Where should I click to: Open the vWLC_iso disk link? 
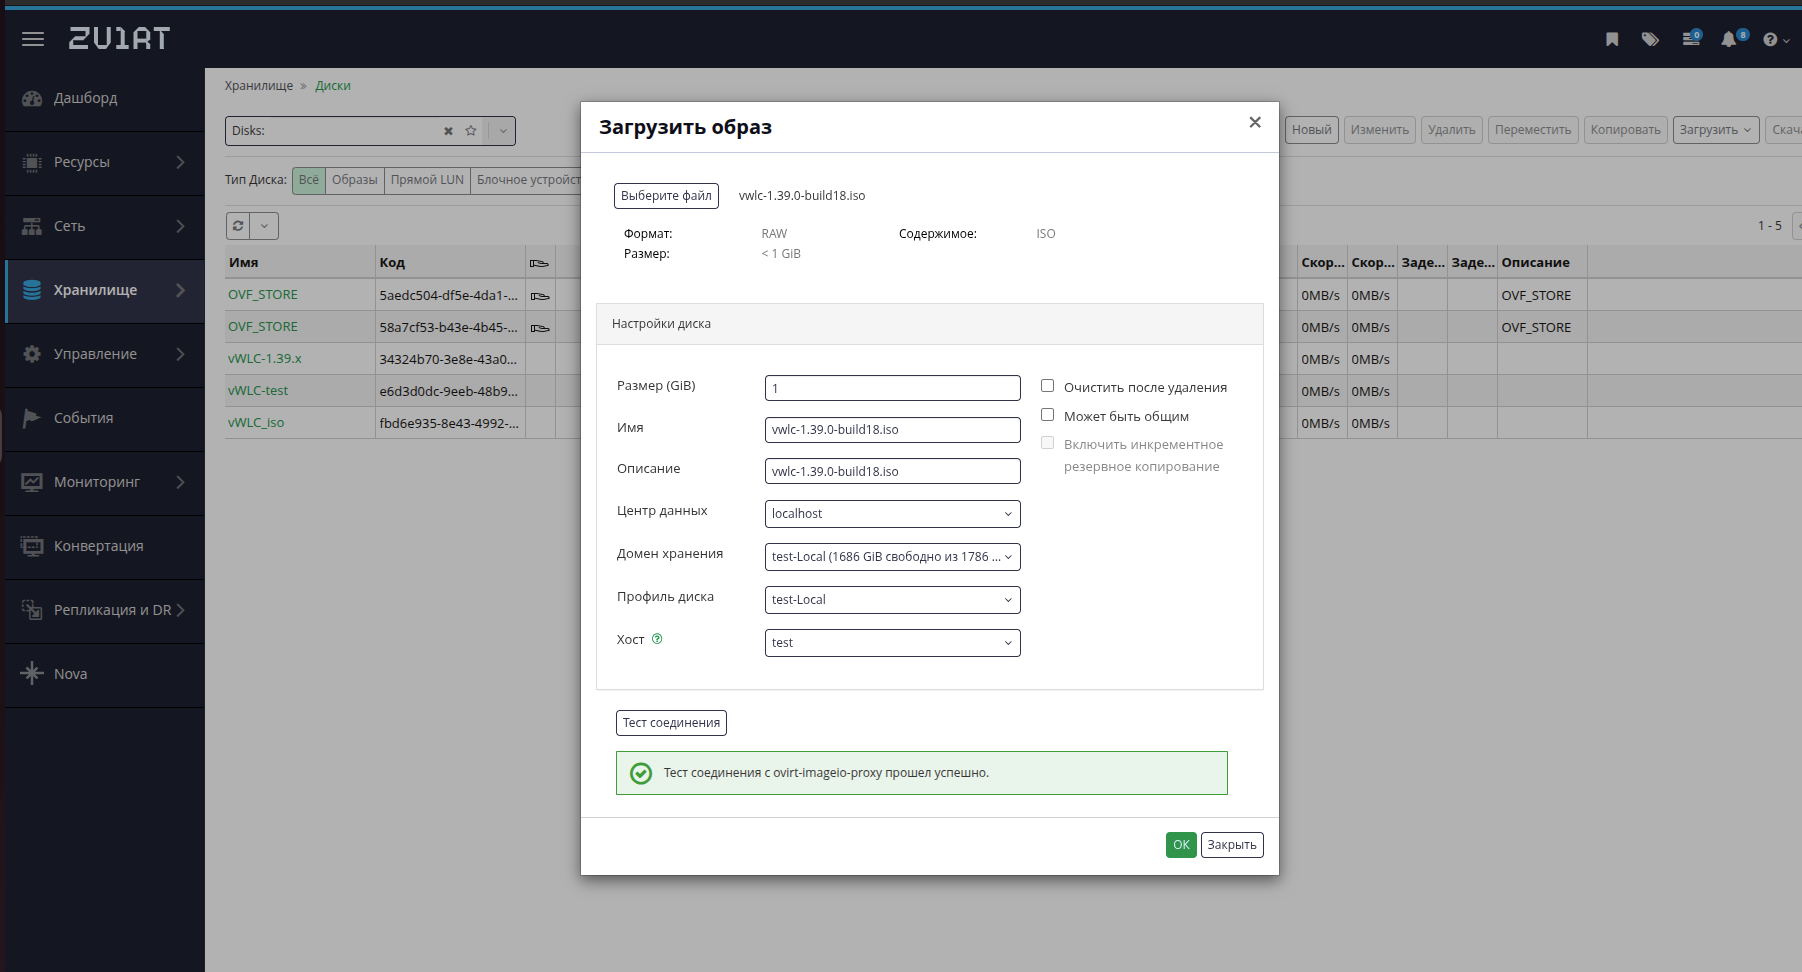pyautogui.click(x=256, y=423)
